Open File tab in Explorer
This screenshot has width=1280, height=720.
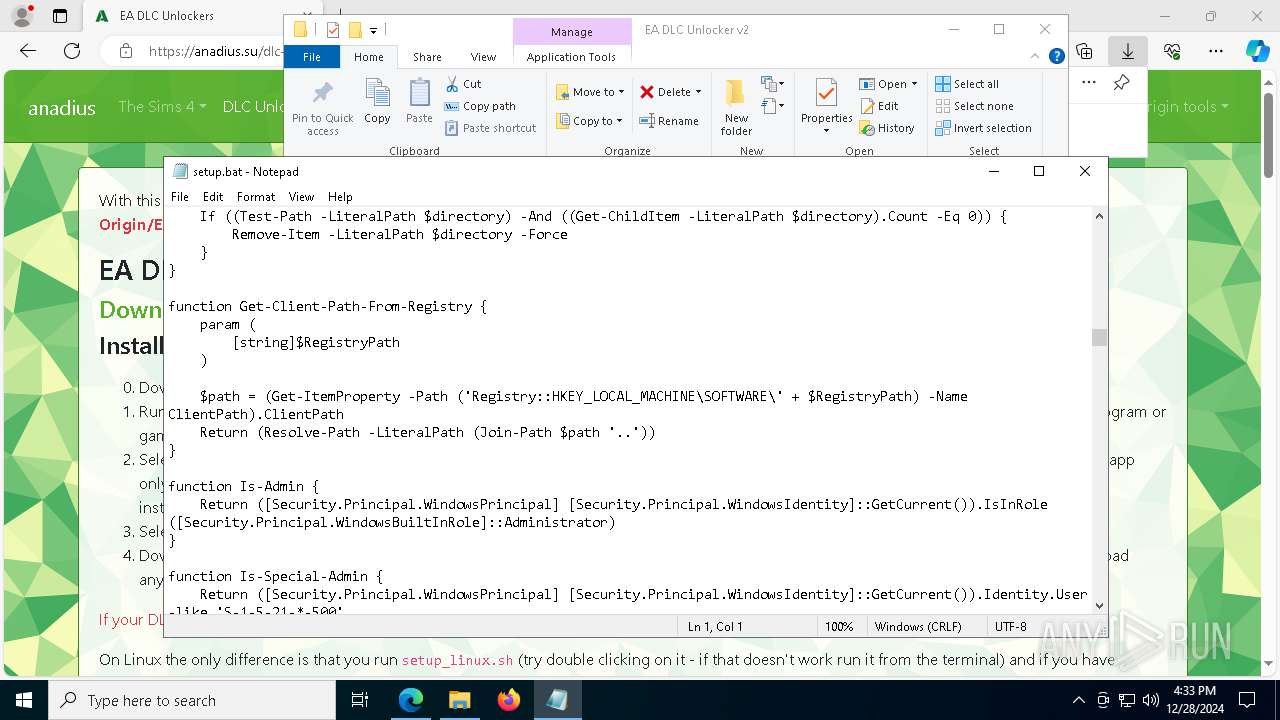coord(312,57)
